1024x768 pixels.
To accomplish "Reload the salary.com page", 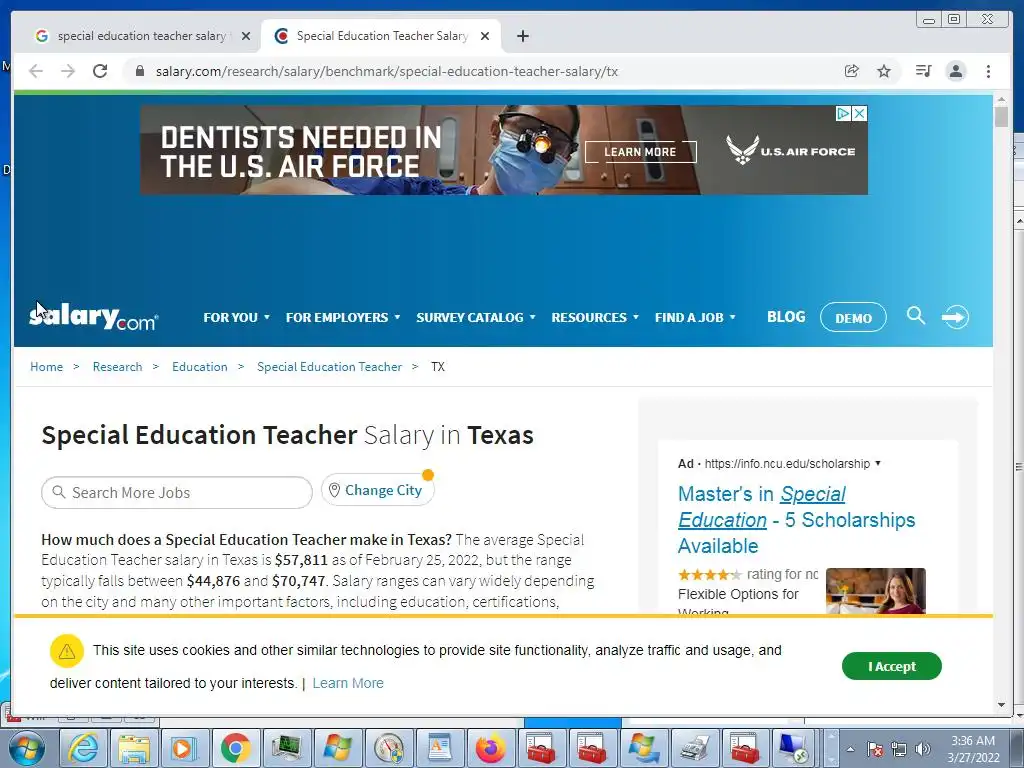I will pos(100,71).
